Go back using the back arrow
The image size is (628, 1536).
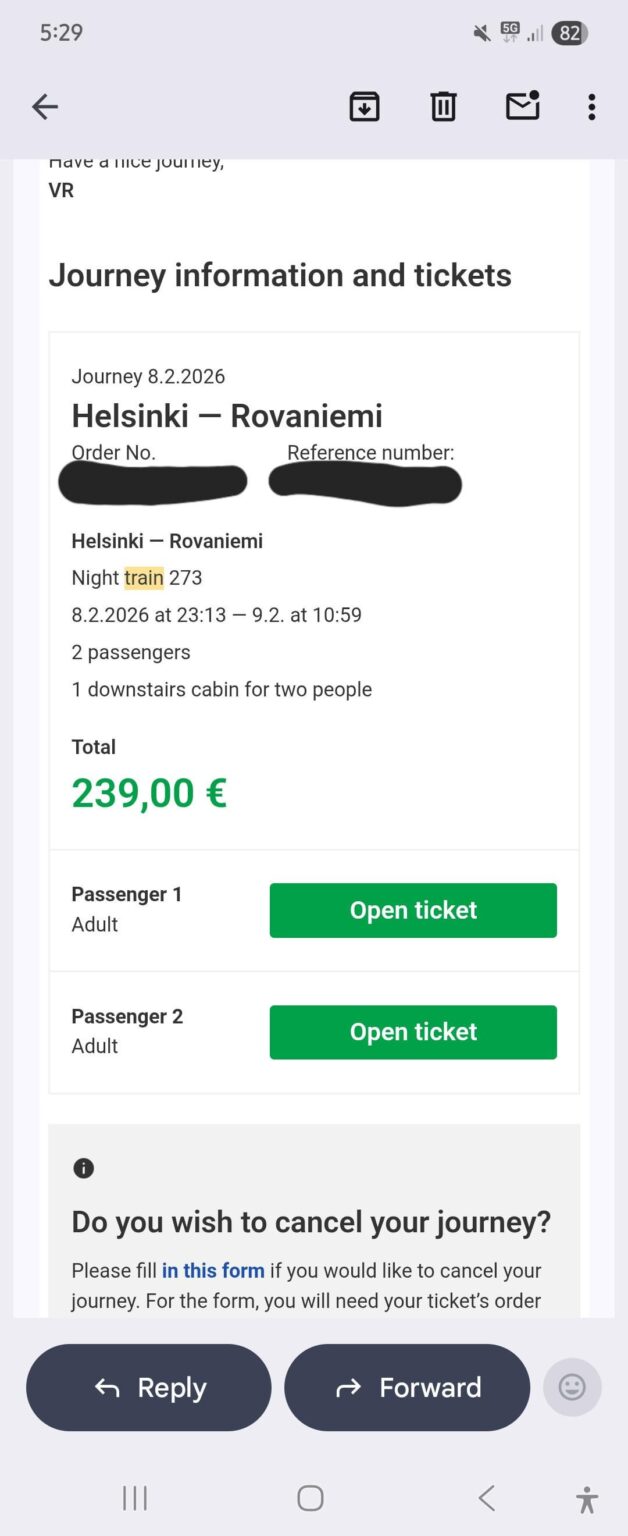coord(45,106)
